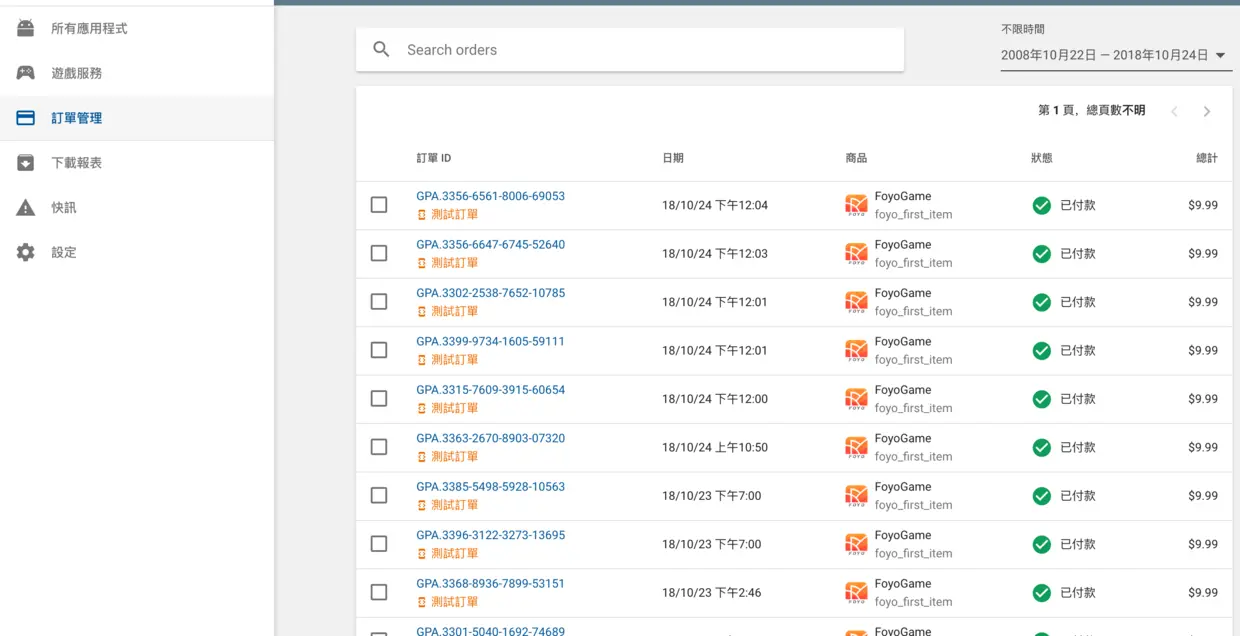Click the credit card icon for 訂單管理
The width and height of the screenshot is (1240, 636).
click(26, 118)
